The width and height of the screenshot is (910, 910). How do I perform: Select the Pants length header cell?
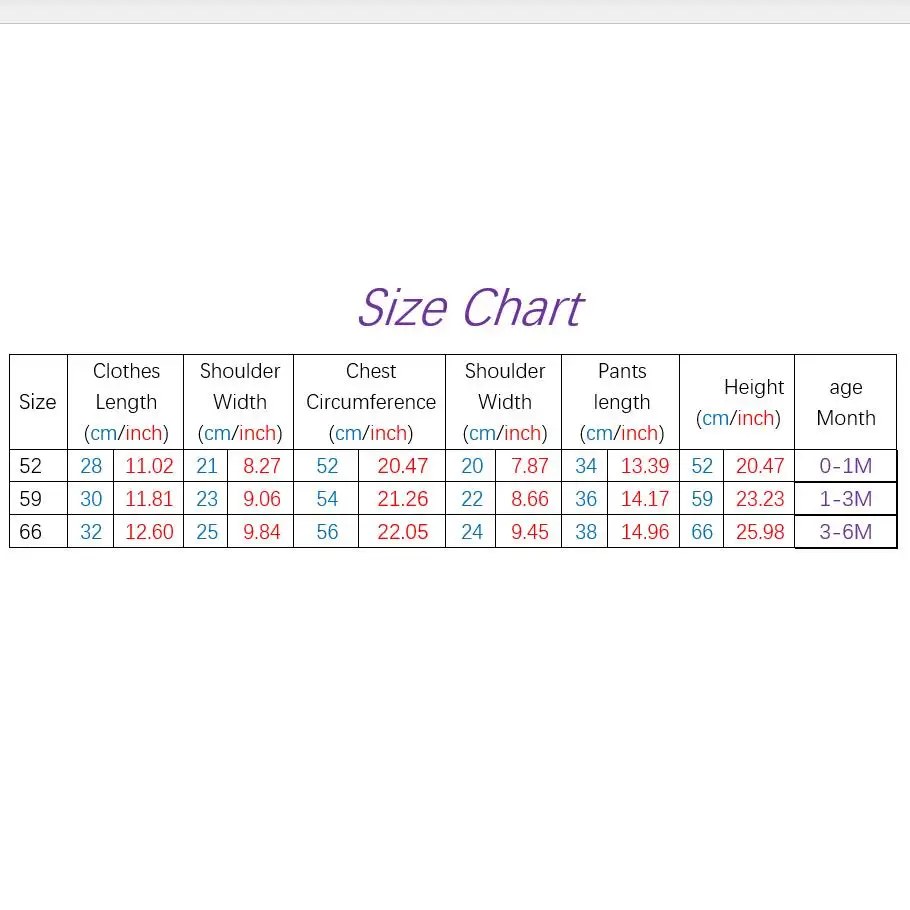[x=620, y=402]
